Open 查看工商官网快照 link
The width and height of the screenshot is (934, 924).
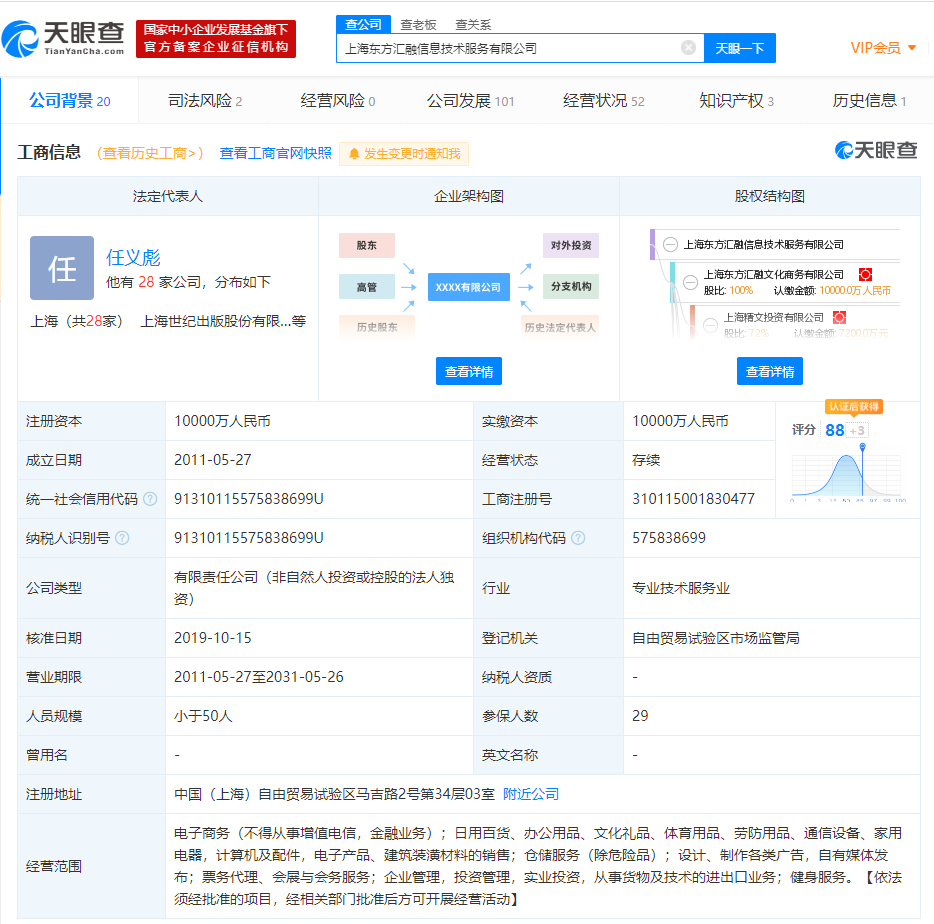click(275, 153)
